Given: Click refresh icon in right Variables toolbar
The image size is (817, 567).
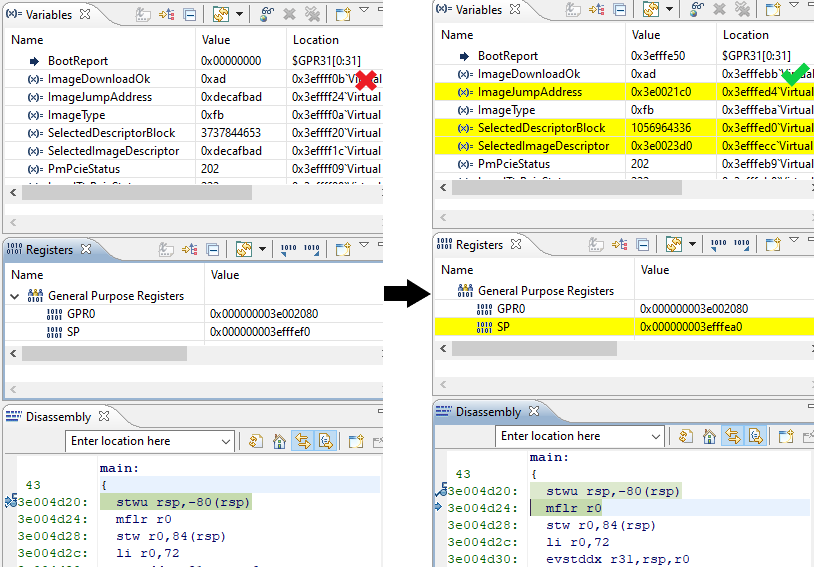Looking at the screenshot, I should pyautogui.click(x=651, y=9).
